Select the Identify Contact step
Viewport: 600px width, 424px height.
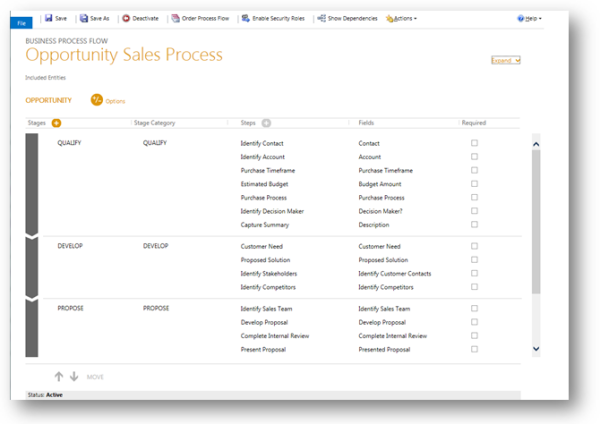coord(262,144)
